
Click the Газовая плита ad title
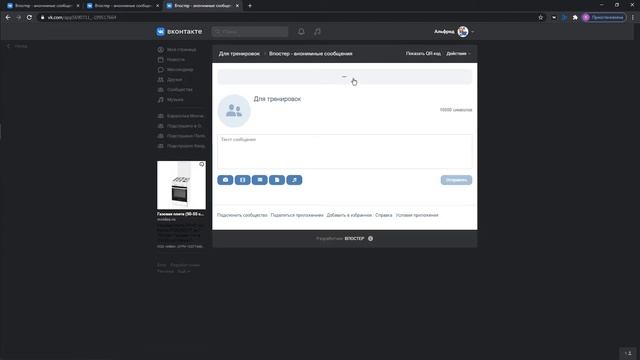[180, 214]
